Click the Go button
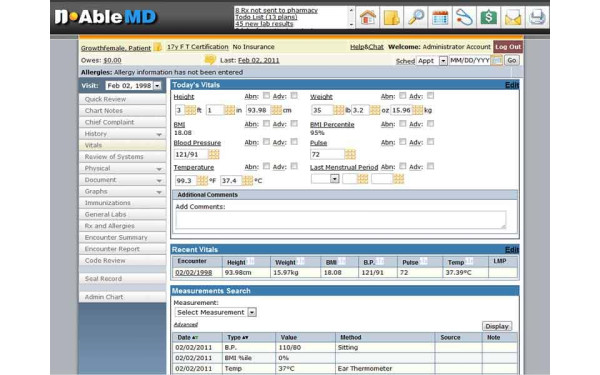Viewport: 600px width, 375px height. 512,60
